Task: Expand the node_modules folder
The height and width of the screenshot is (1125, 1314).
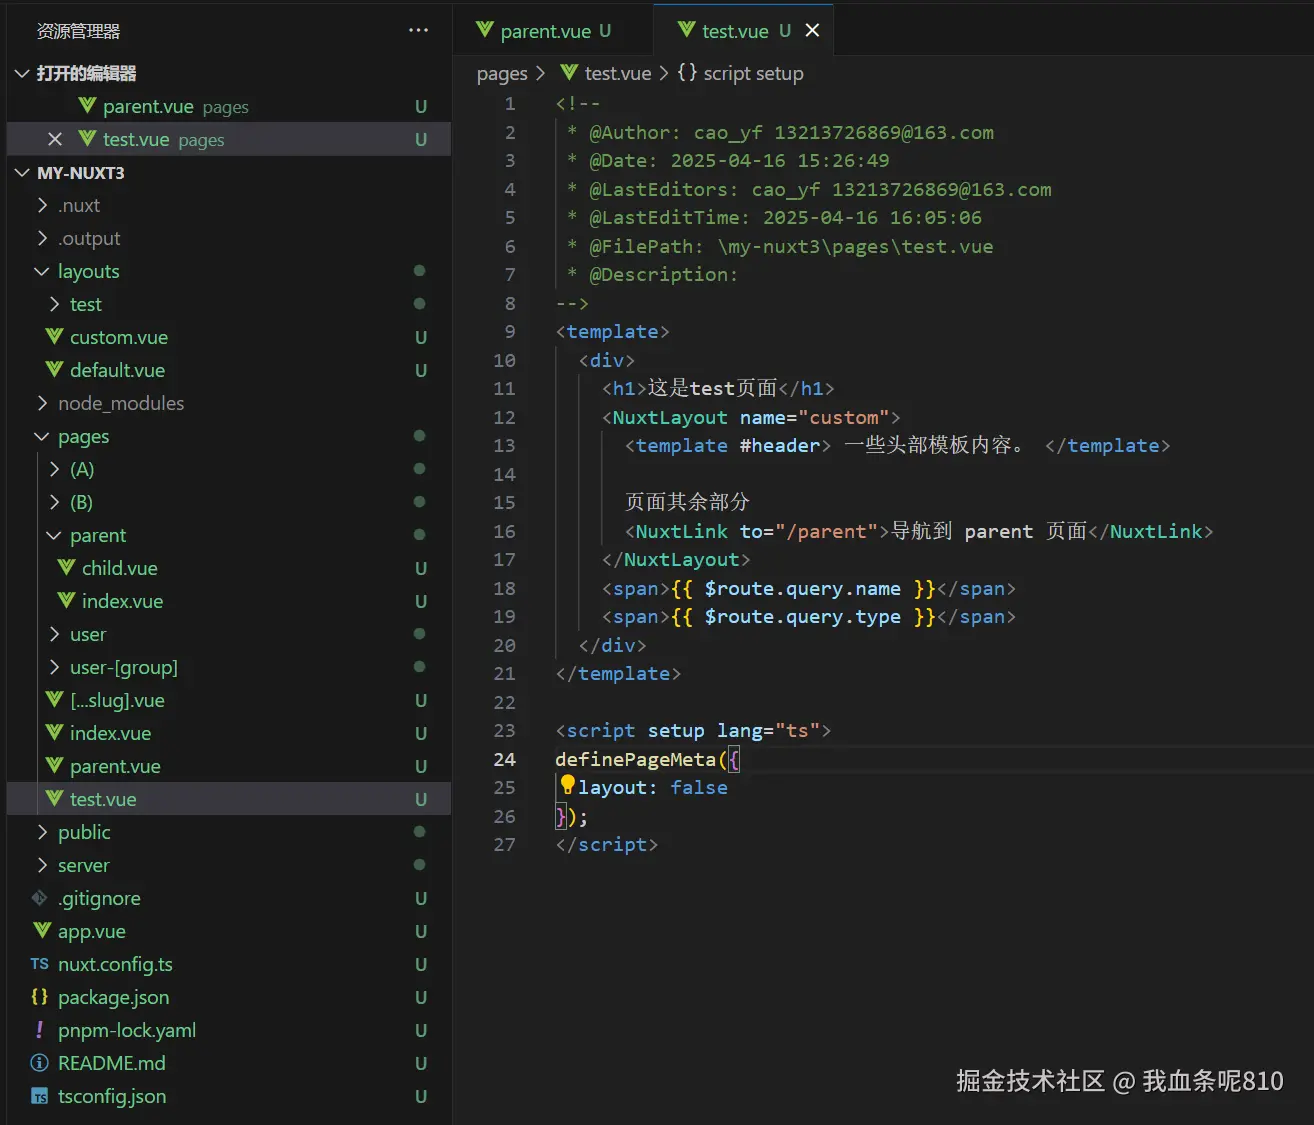Action: tap(42, 403)
